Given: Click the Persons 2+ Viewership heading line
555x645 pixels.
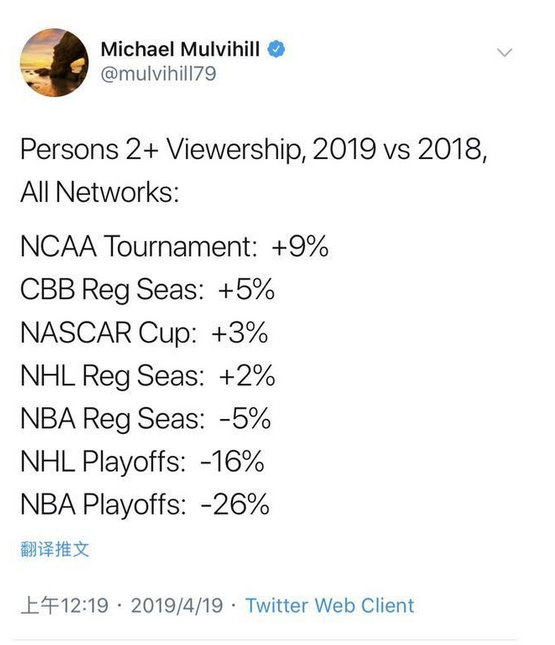Looking at the screenshot, I should 253,149.
